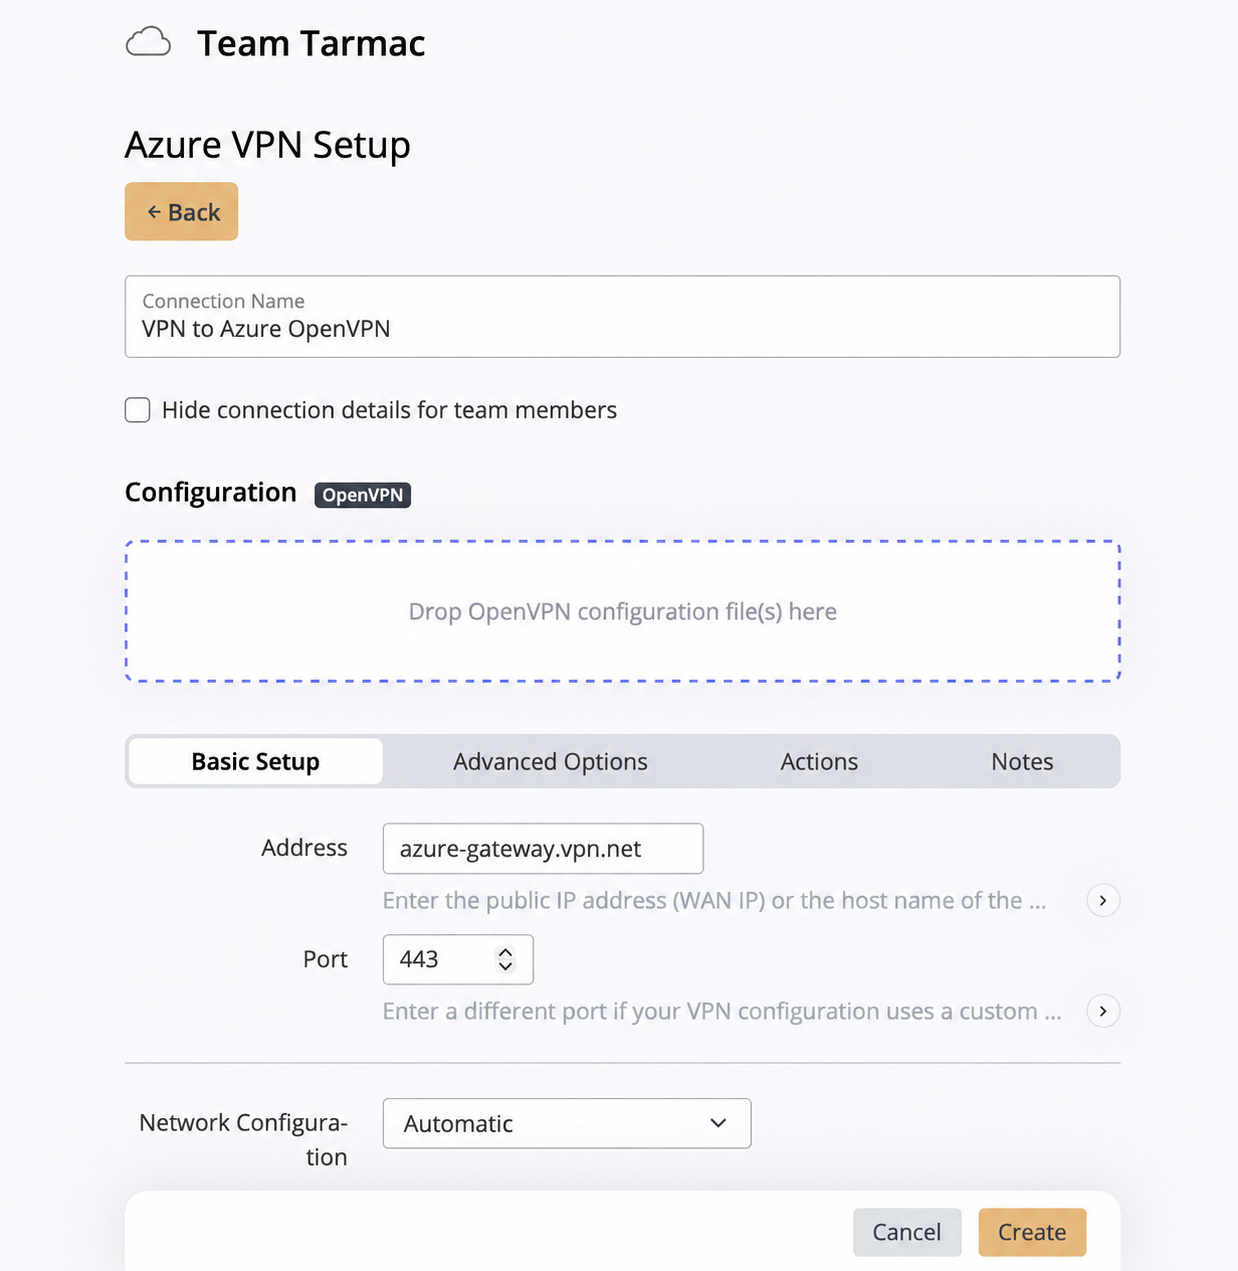The image size is (1238, 1271).
Task: Decrease port with stepper down arrow
Action: [x=505, y=967]
